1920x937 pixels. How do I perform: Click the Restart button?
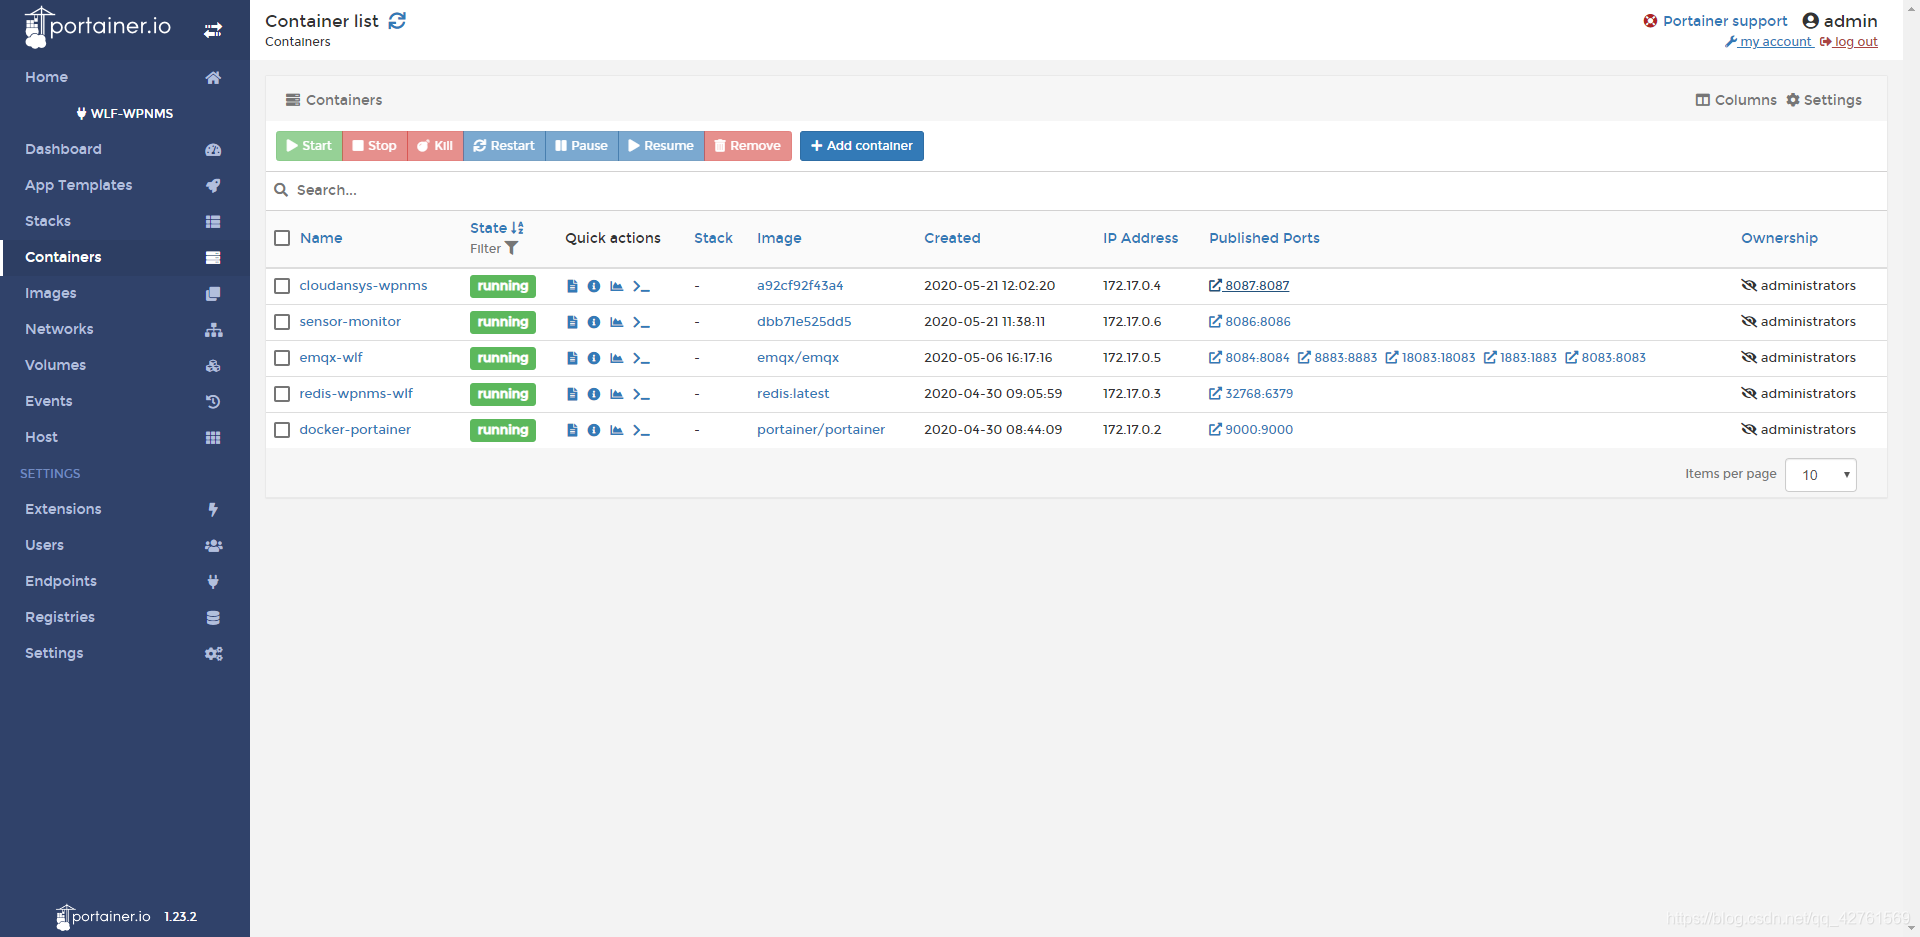click(504, 146)
